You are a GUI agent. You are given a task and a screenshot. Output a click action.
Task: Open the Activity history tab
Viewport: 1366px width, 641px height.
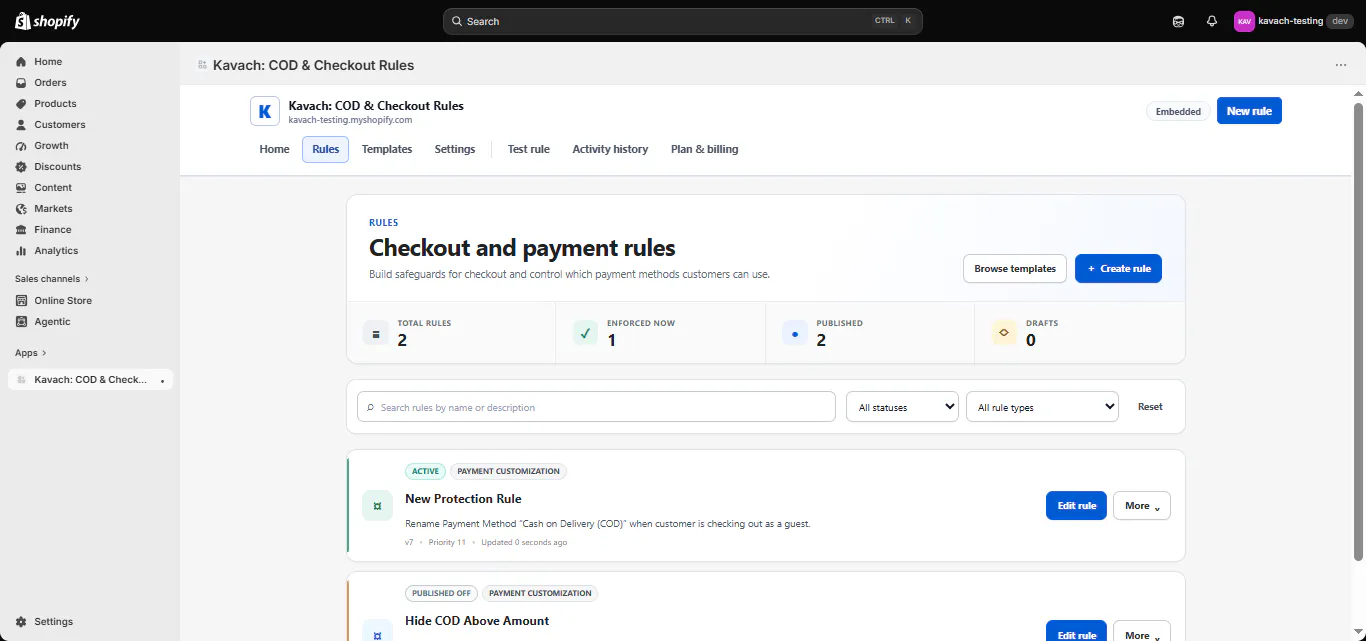[x=610, y=149]
